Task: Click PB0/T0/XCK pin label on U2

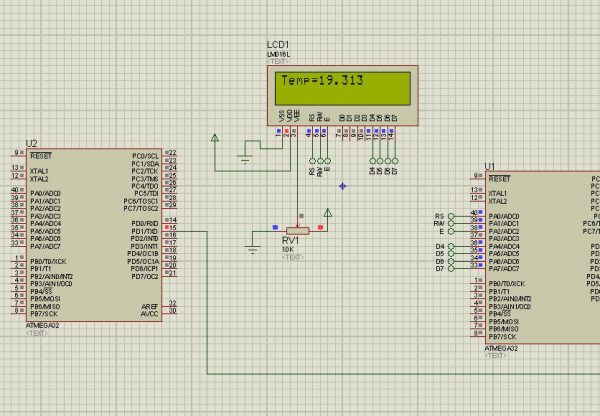Action: click(48, 261)
